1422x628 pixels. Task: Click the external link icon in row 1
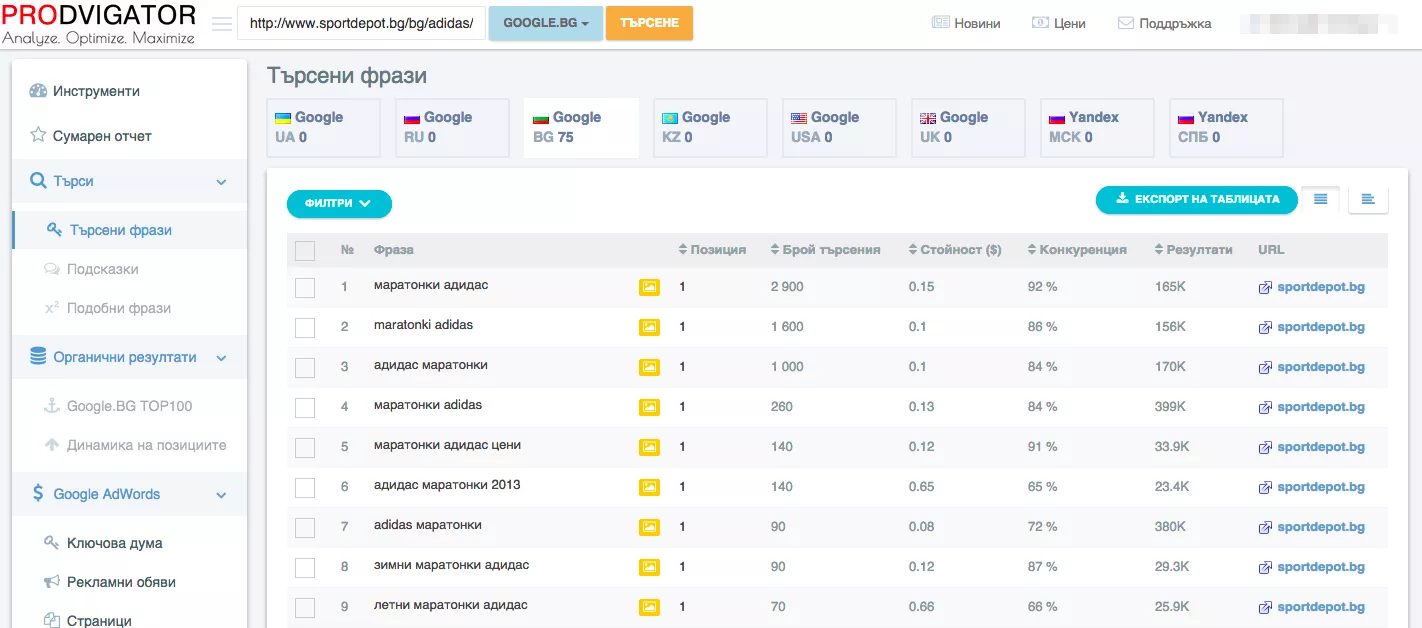(x=1265, y=288)
